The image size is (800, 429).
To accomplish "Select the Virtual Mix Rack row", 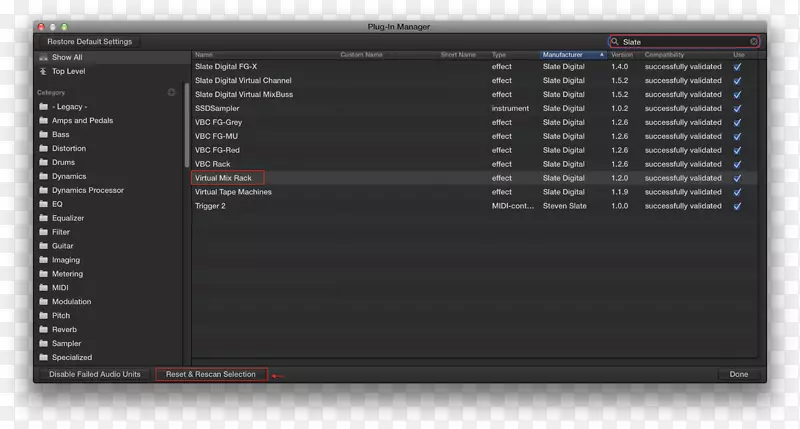I will (474, 178).
